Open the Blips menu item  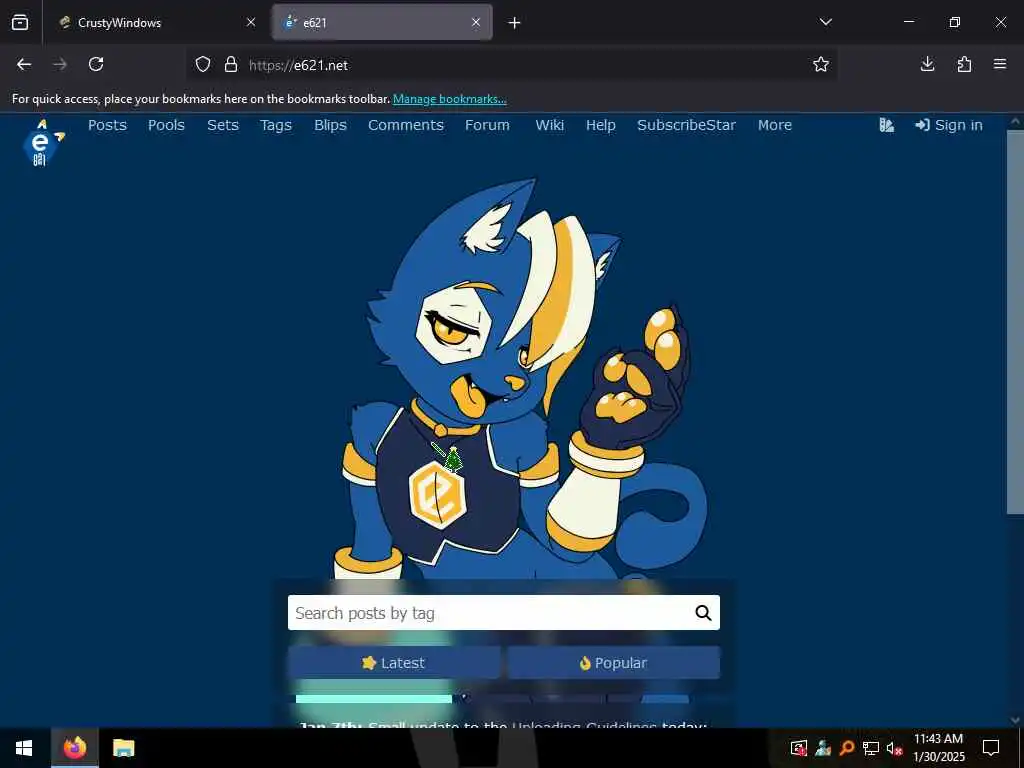[330, 125]
